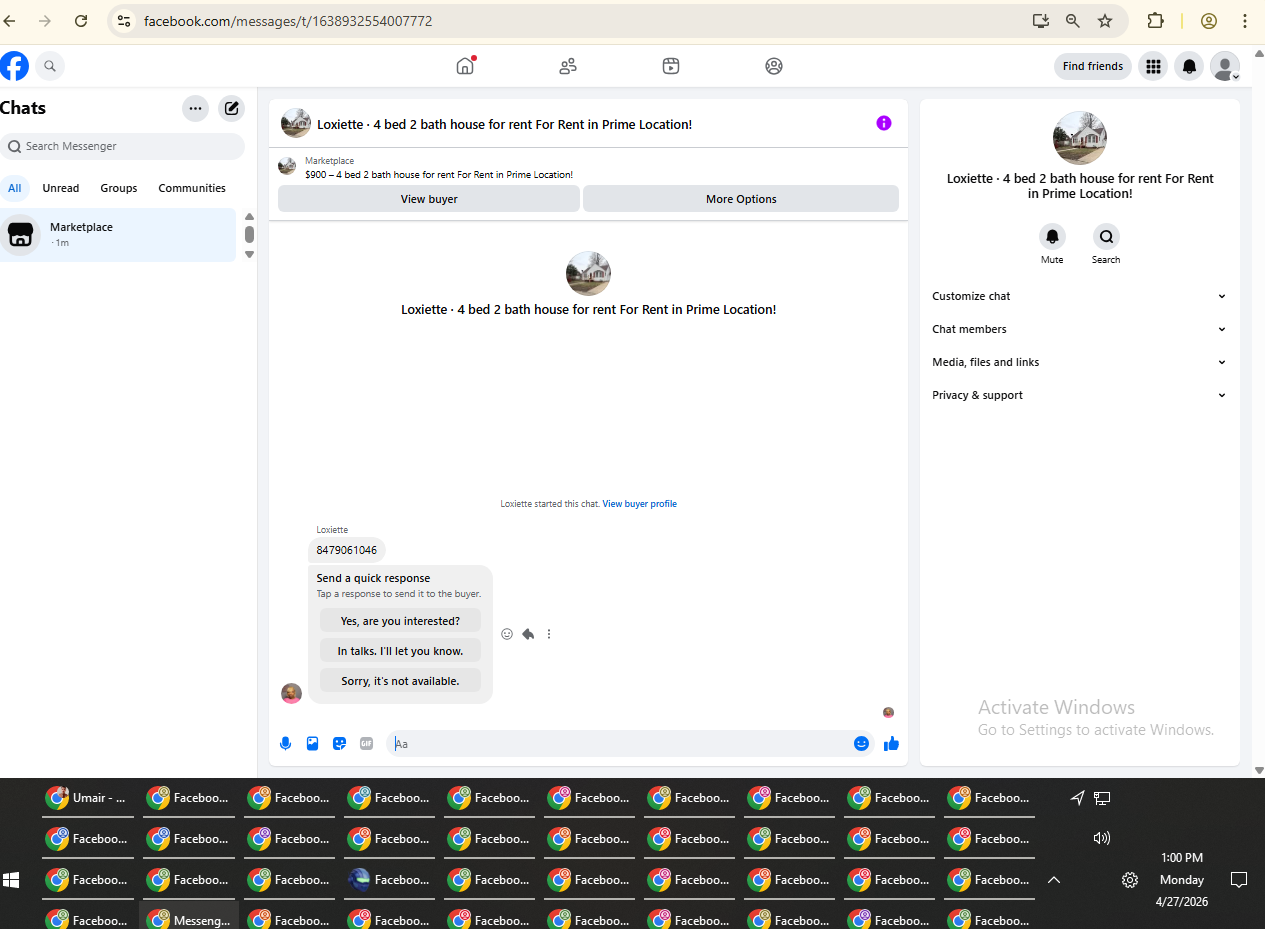Image resolution: width=1265 pixels, height=929 pixels.
Task: Expand Chat members section
Action: pos(1079,329)
